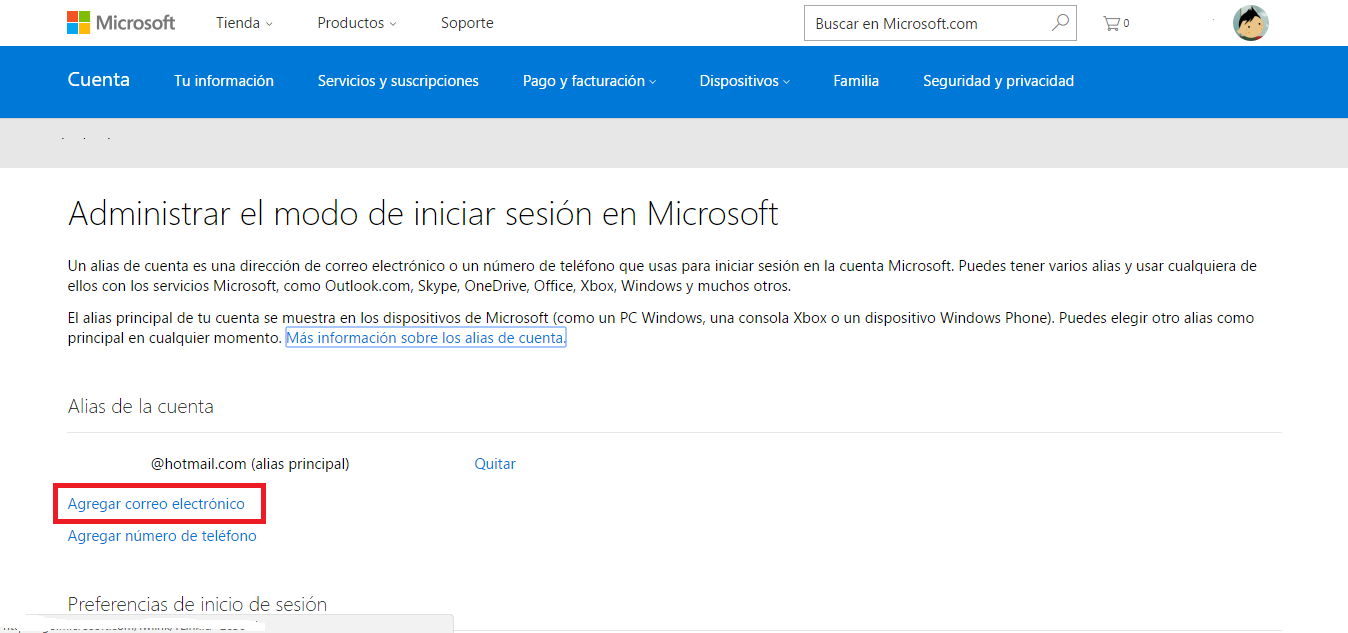The height and width of the screenshot is (633, 1348).
Task: Focus the Buscar en Microsoft.com search field
Action: tap(940, 23)
